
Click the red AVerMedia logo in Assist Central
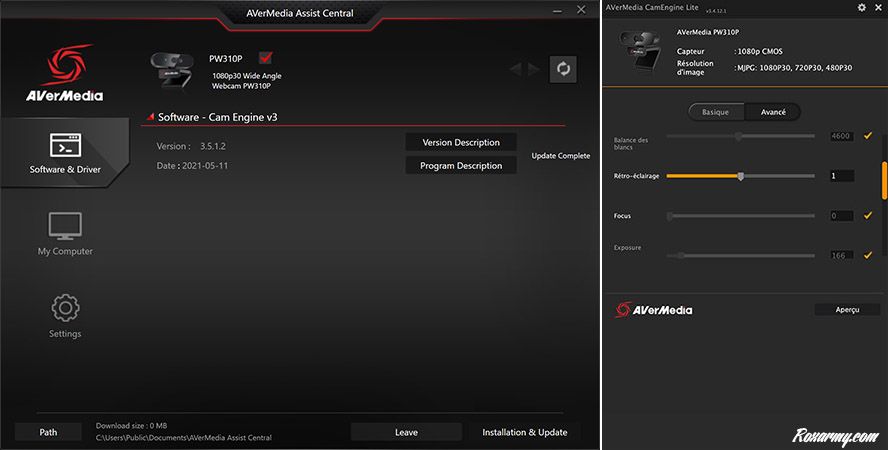[65, 72]
